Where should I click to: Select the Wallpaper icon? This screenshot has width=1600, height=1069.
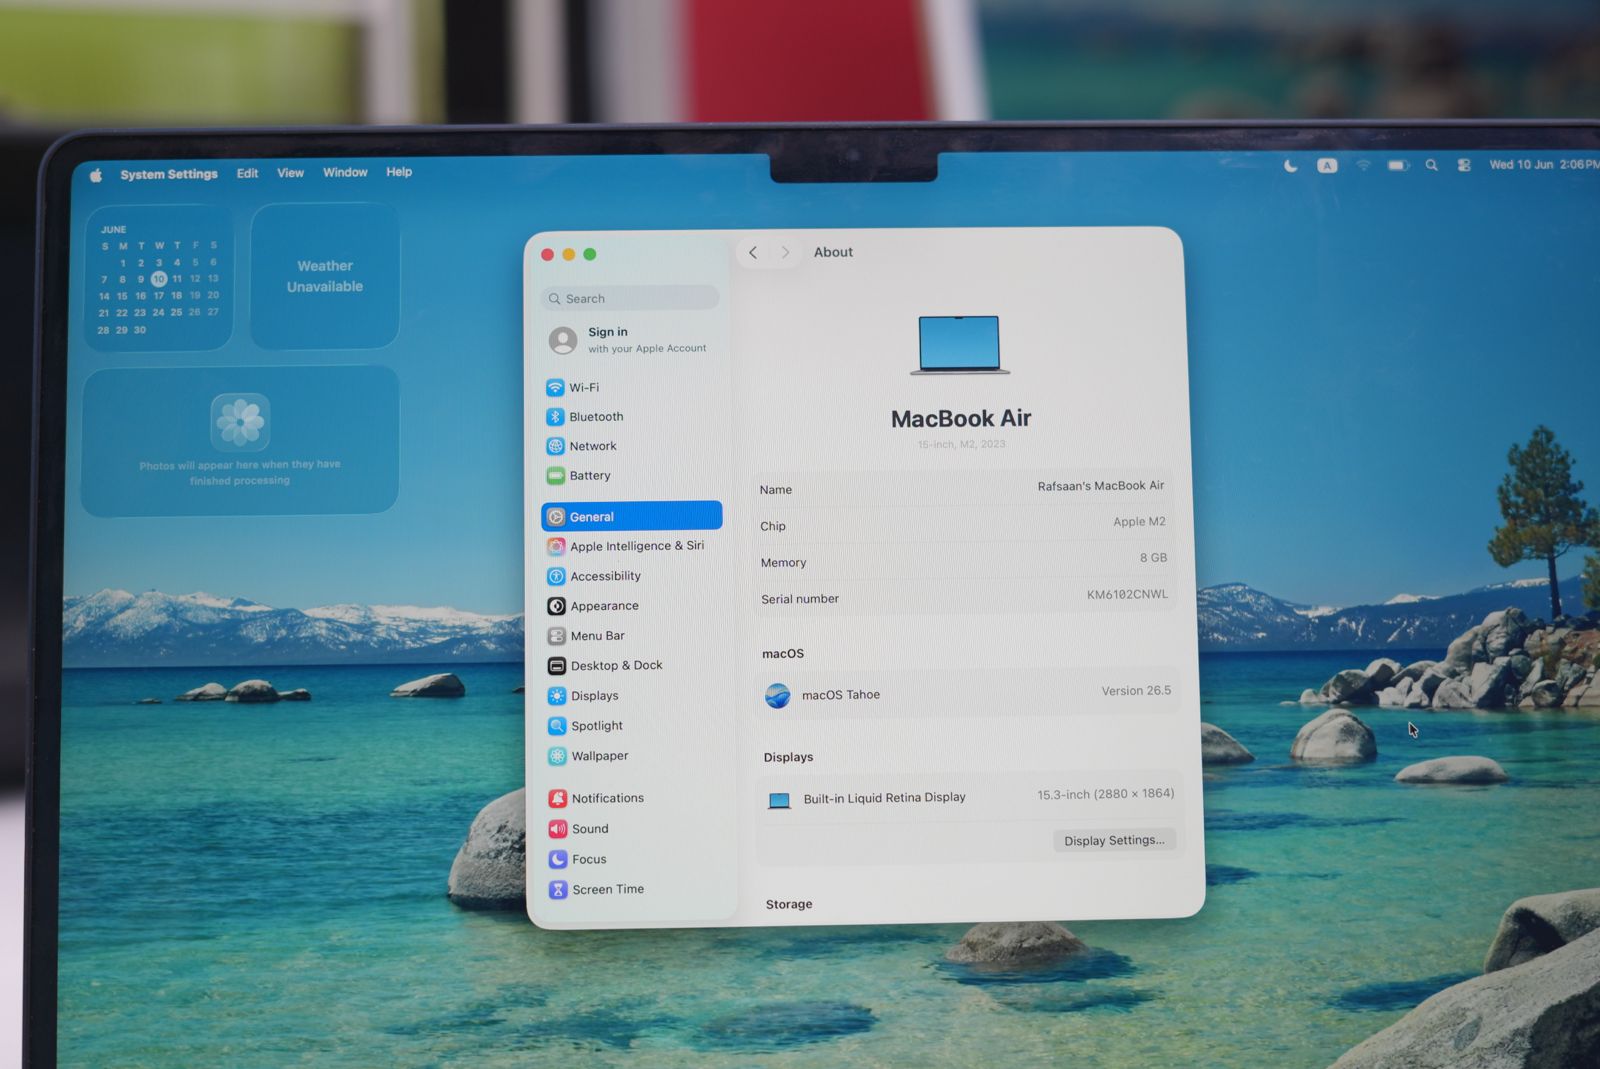(x=557, y=757)
